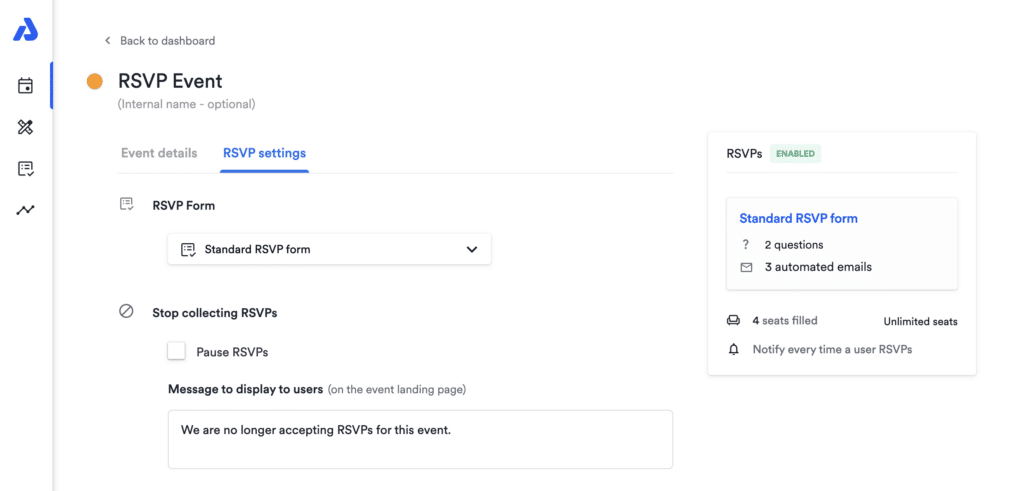The height and width of the screenshot is (491, 1024).
Task: Click the Pause RSVPs label
Action: pyautogui.click(x=232, y=352)
